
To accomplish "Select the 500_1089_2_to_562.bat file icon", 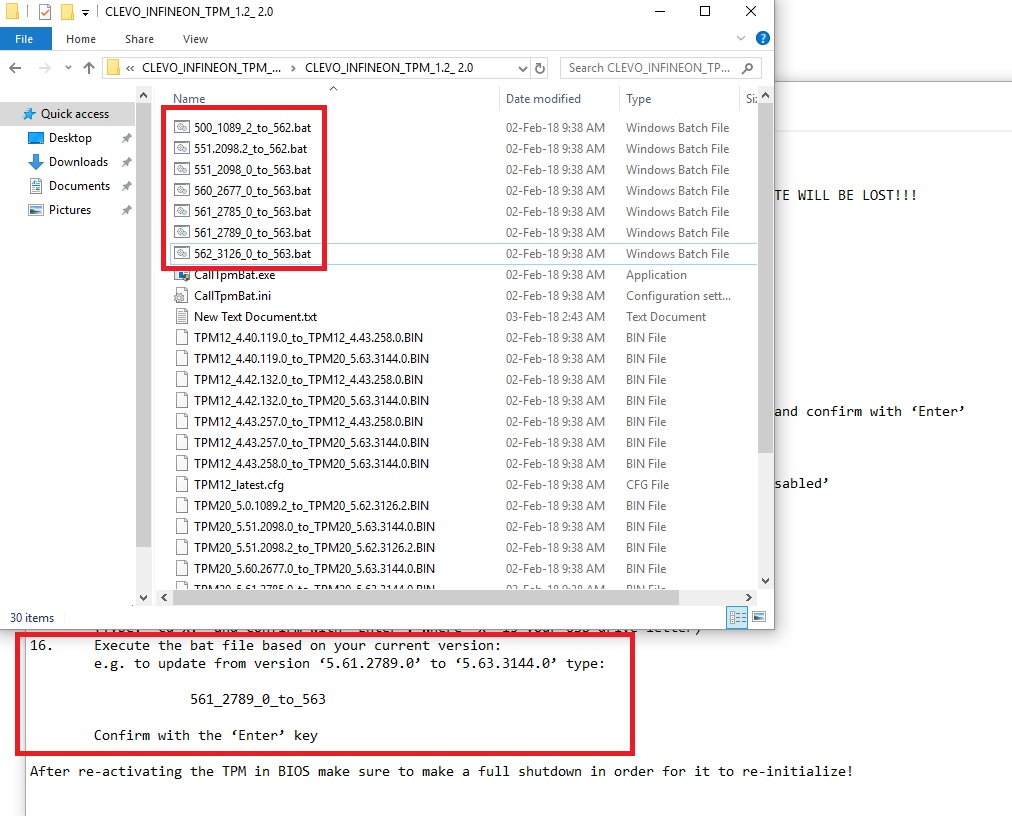I will pos(182,127).
